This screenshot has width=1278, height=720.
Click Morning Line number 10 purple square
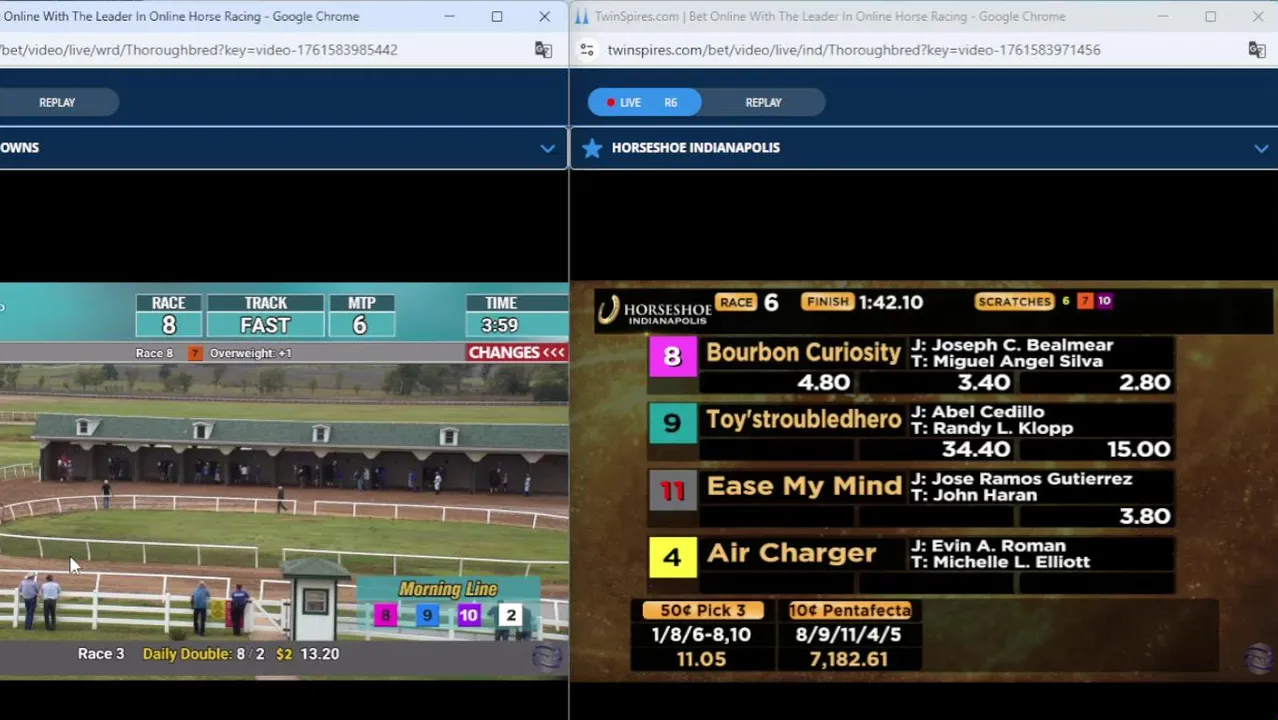pos(468,615)
